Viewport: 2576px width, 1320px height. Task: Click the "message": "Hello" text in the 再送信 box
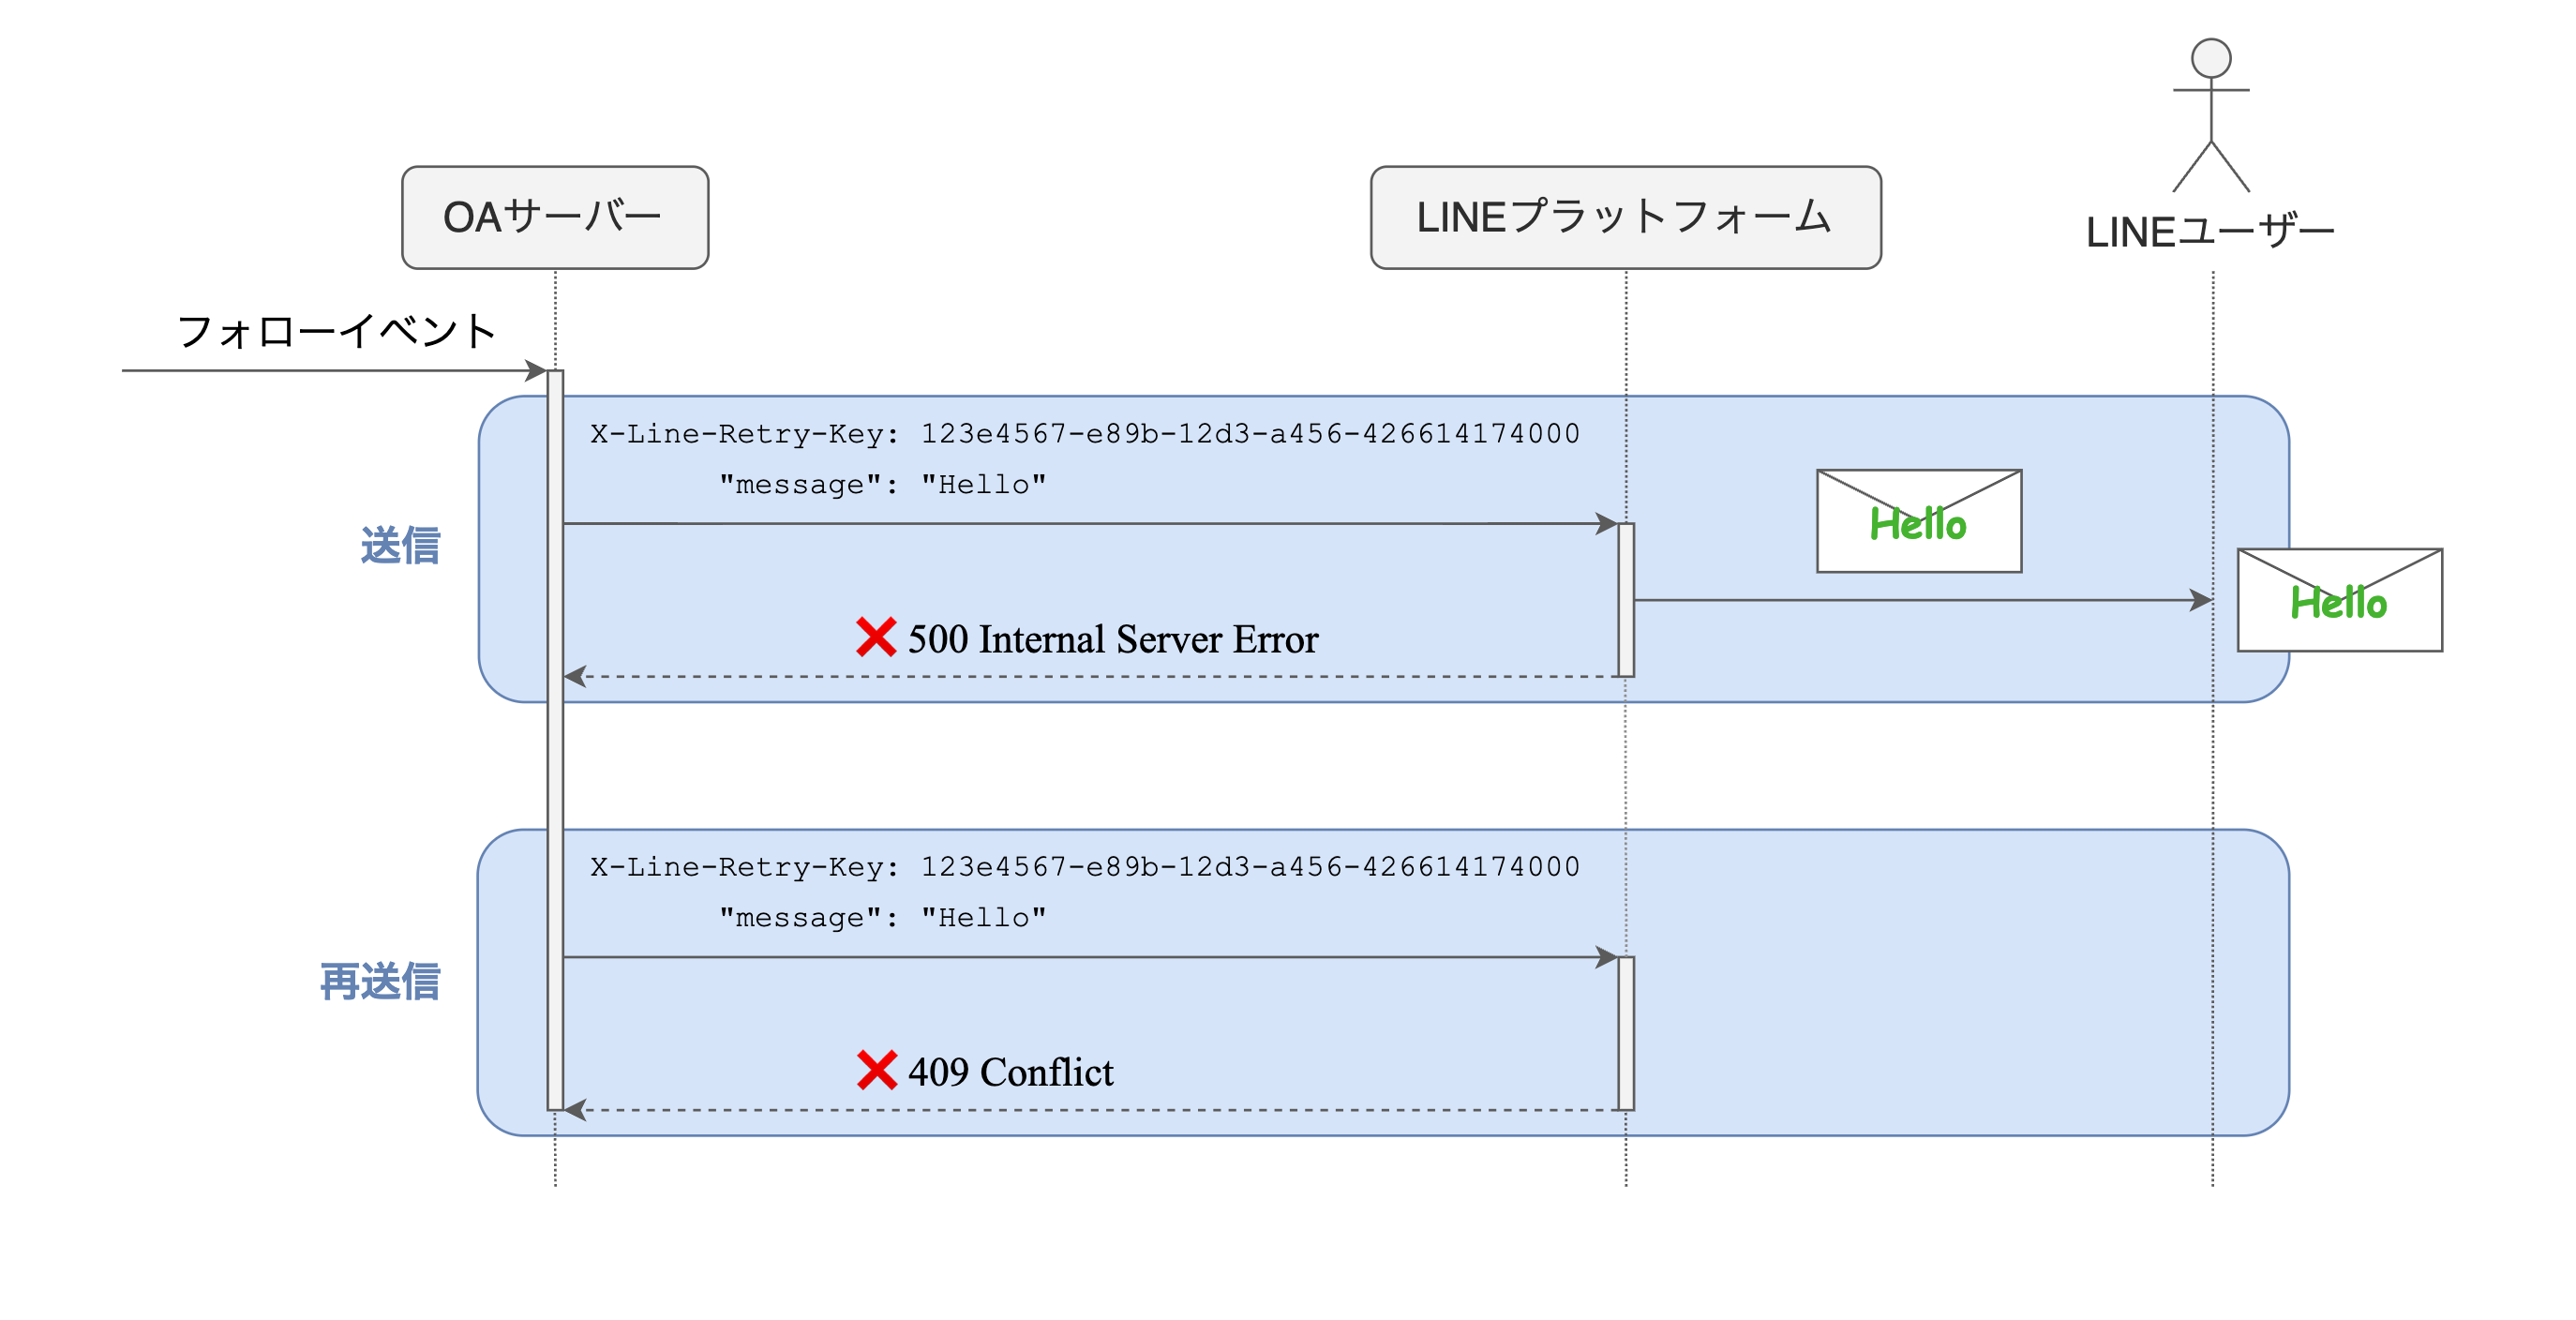click(882, 917)
